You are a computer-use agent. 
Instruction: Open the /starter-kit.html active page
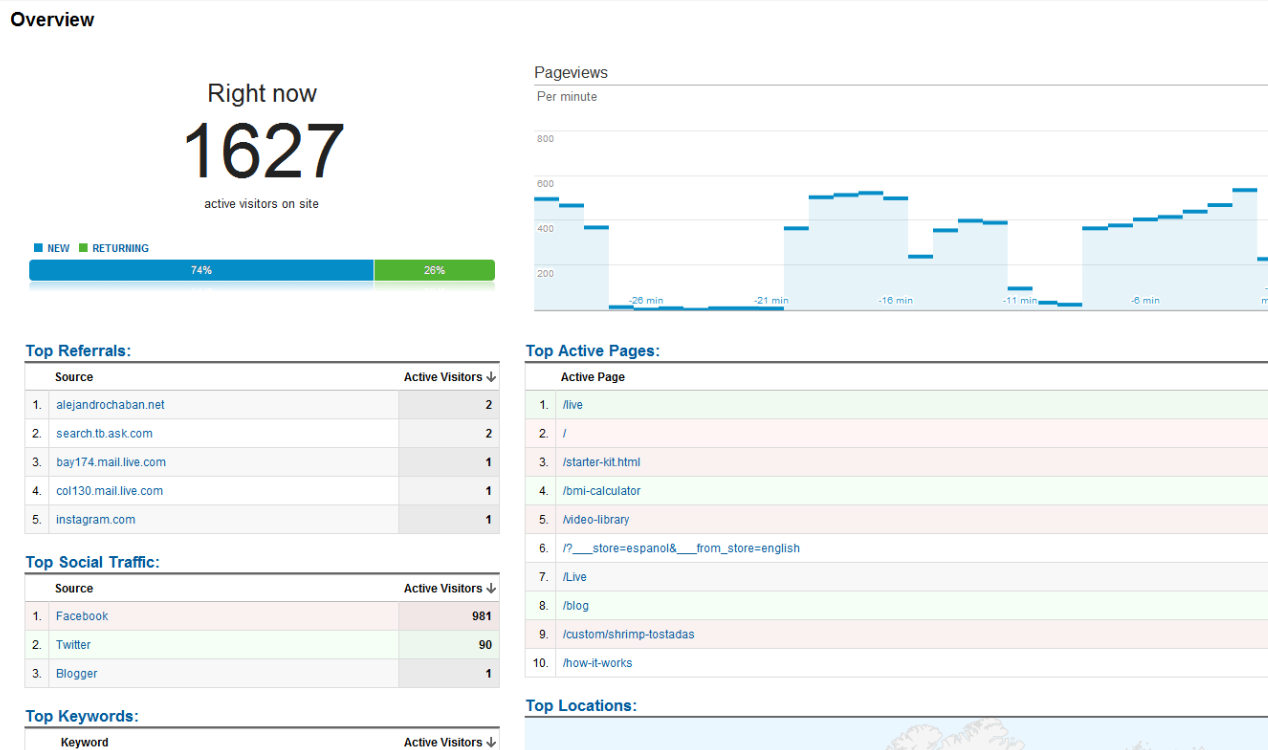coord(601,462)
